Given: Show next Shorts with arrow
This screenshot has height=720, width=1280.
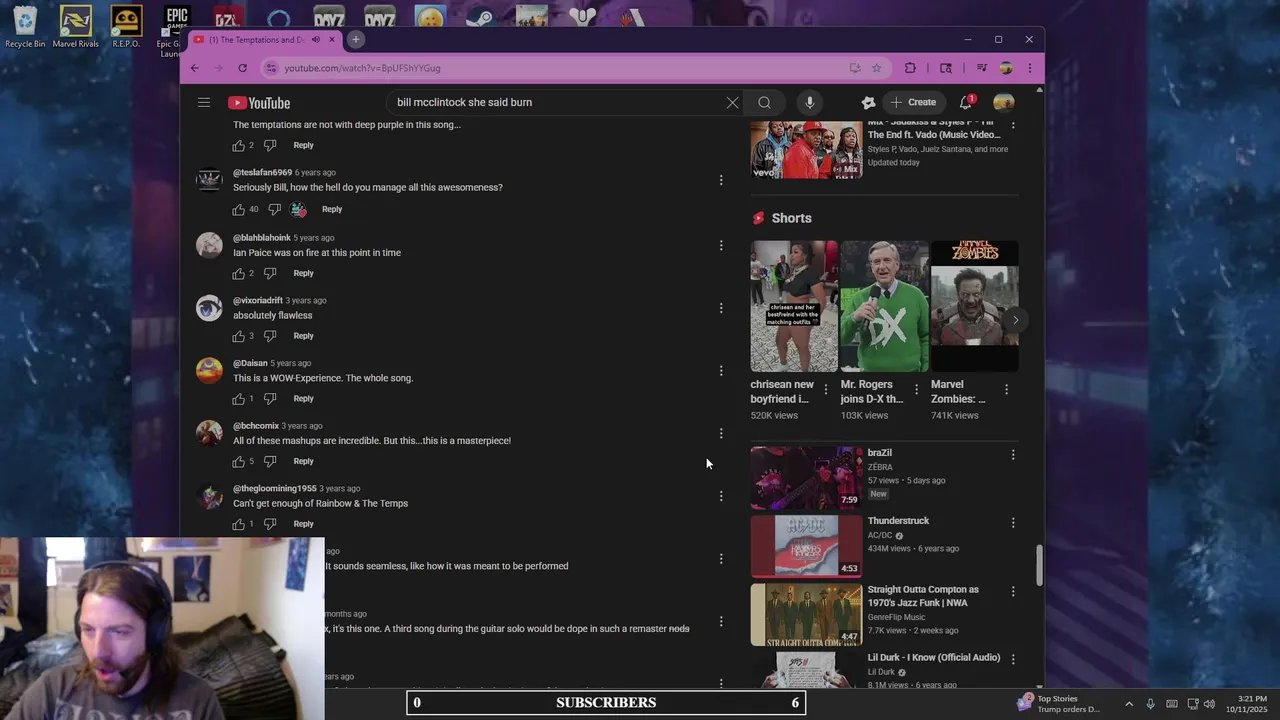Looking at the screenshot, I should (x=1015, y=320).
